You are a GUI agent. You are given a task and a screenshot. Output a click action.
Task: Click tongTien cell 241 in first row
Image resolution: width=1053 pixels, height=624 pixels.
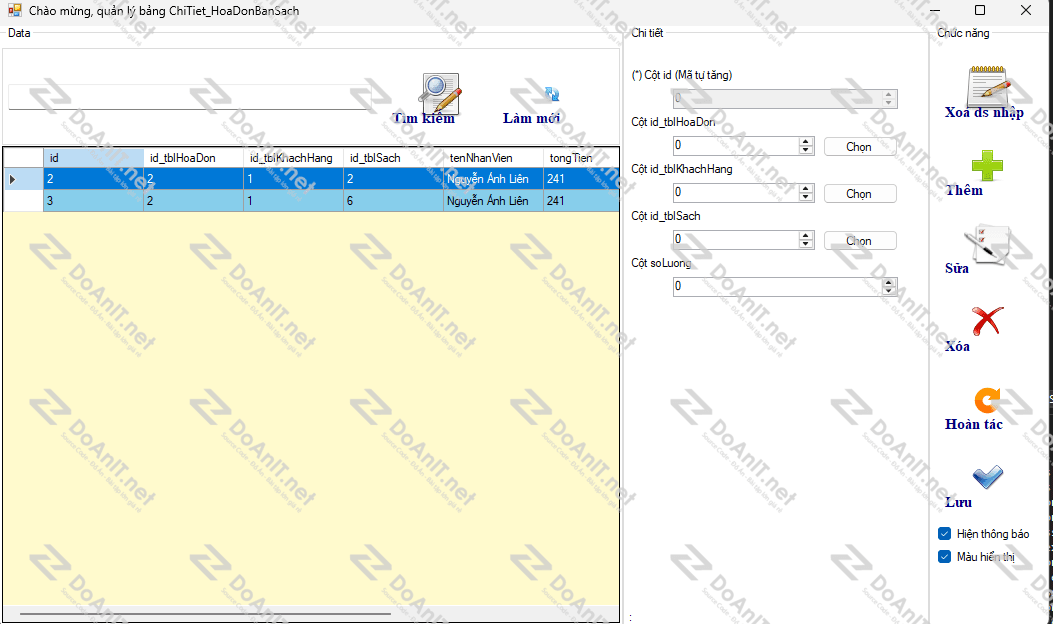pyautogui.click(x=581, y=179)
